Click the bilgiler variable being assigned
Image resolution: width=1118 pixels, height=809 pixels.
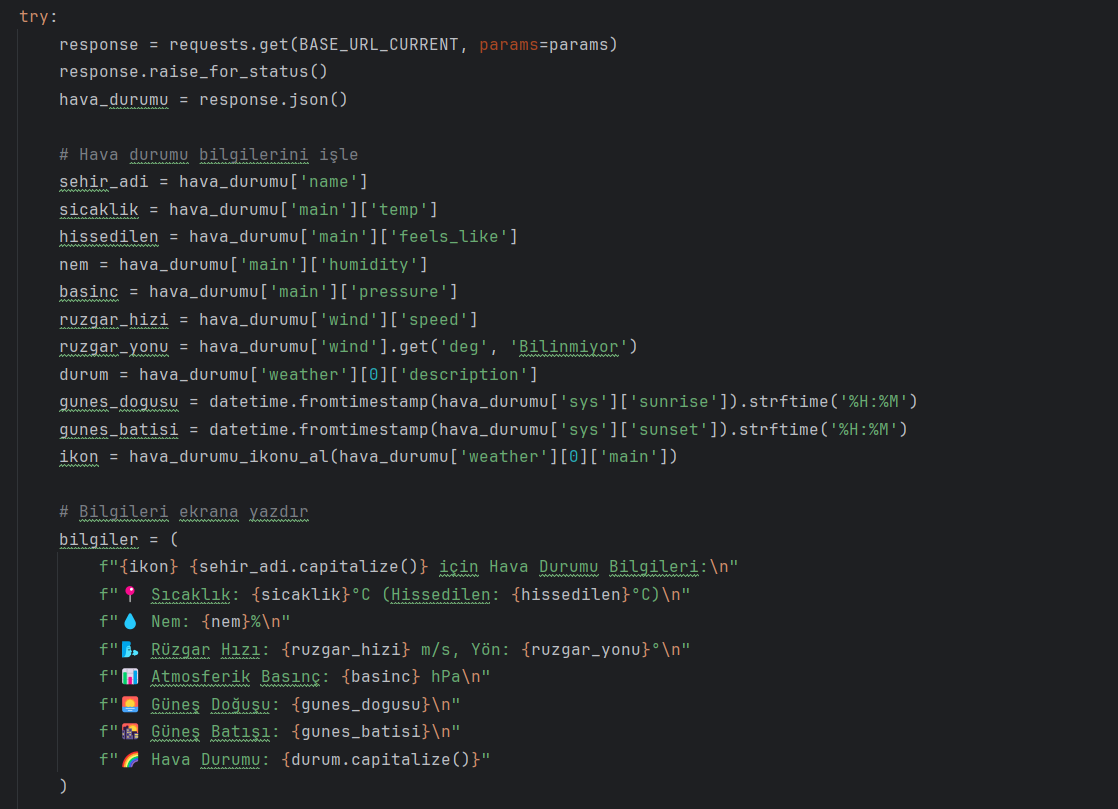[98, 540]
